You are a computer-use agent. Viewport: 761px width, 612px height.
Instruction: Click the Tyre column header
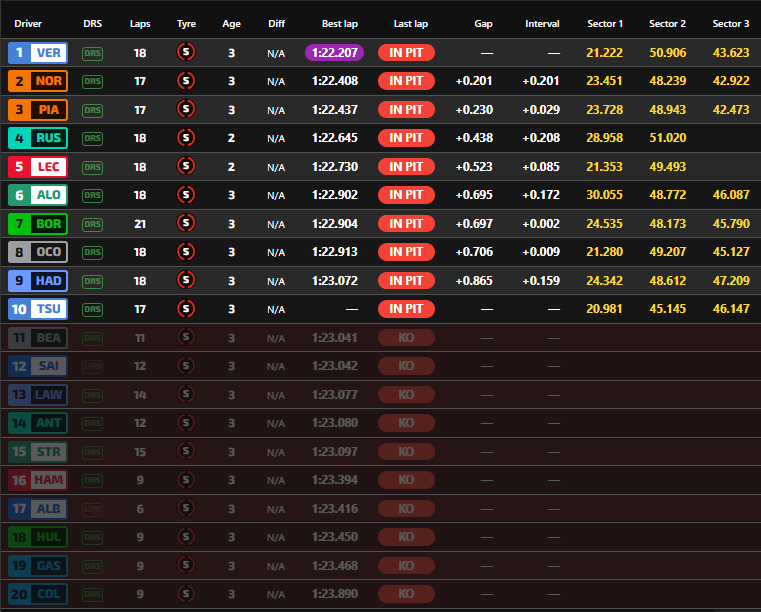(186, 23)
